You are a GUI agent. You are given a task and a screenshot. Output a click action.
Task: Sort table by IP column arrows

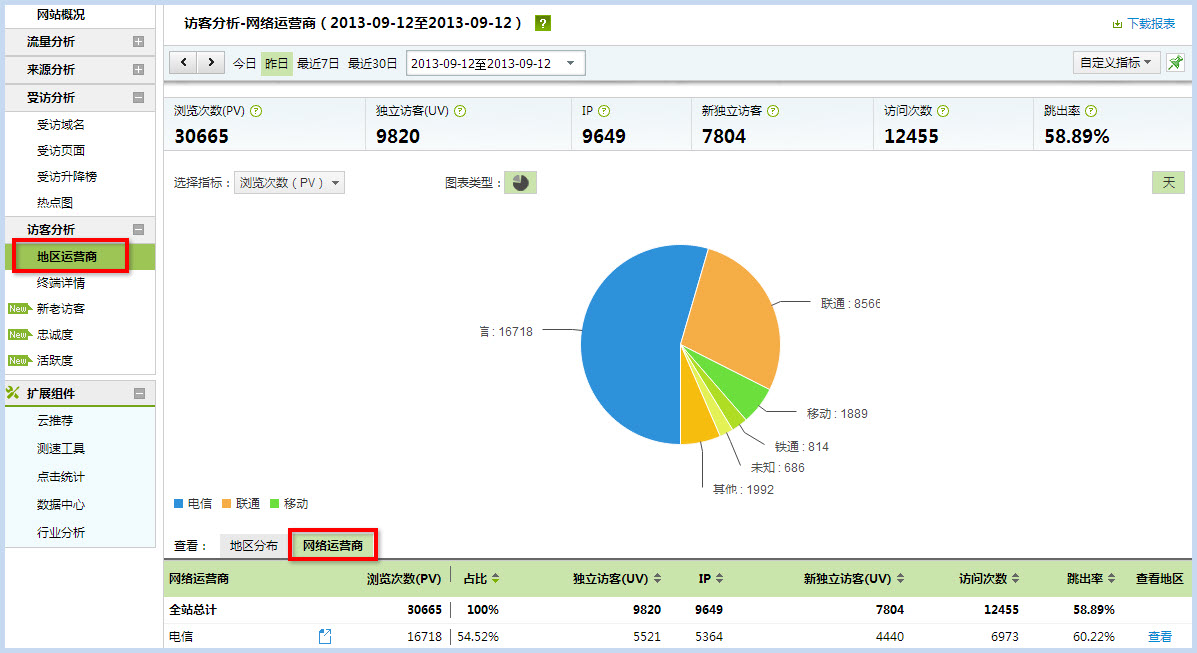coord(719,579)
